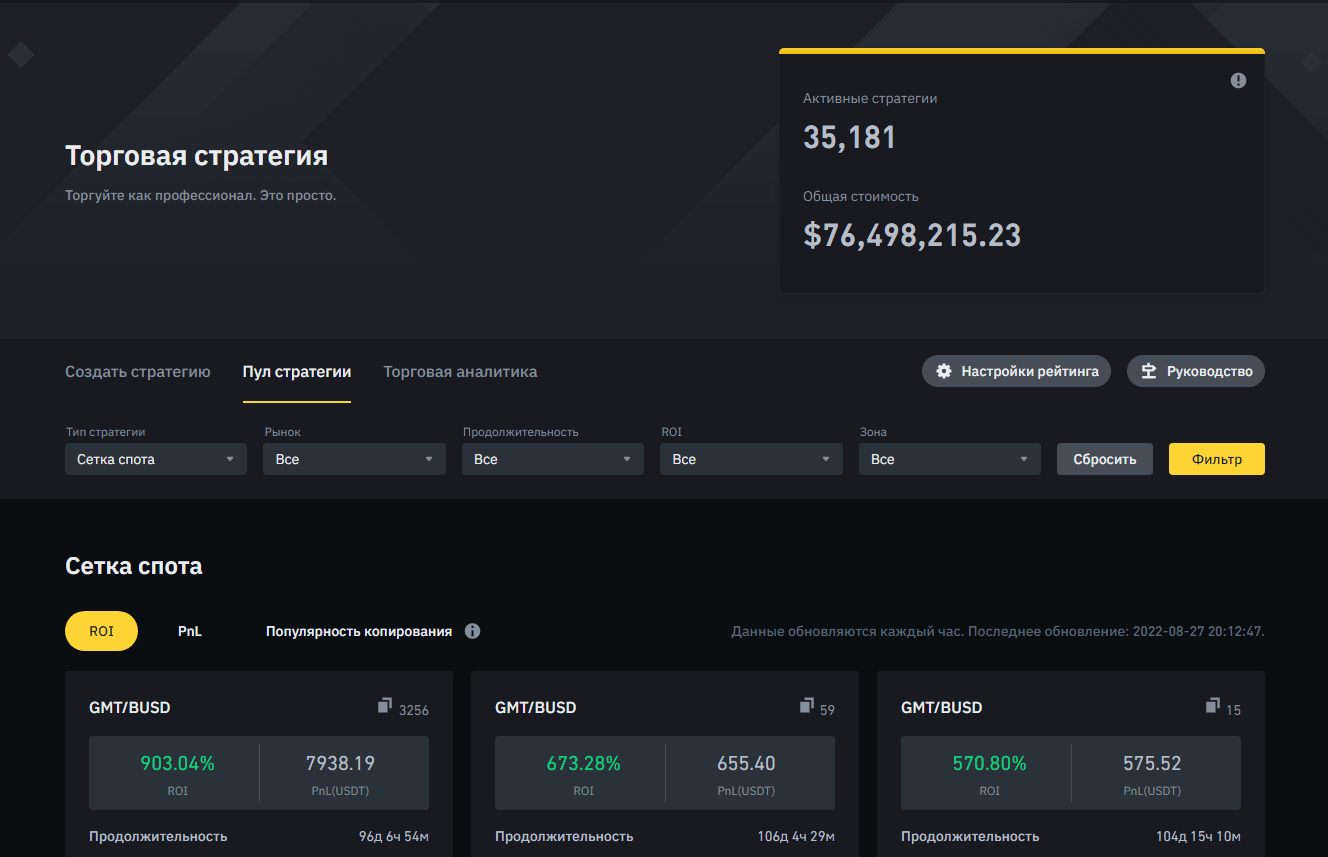Click copy icon on second GMT/BUSD card
The width and height of the screenshot is (1328, 857).
[806, 706]
